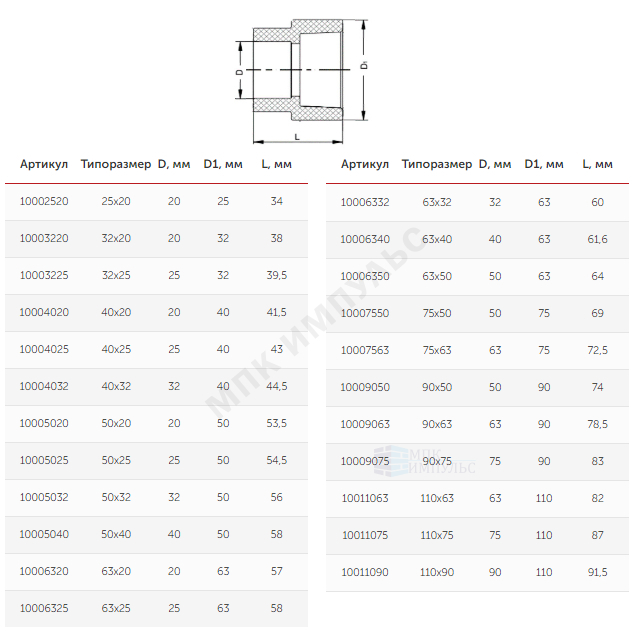The image size is (642, 642).
Task: Click the 90x50 size cell
Action: (x=437, y=387)
